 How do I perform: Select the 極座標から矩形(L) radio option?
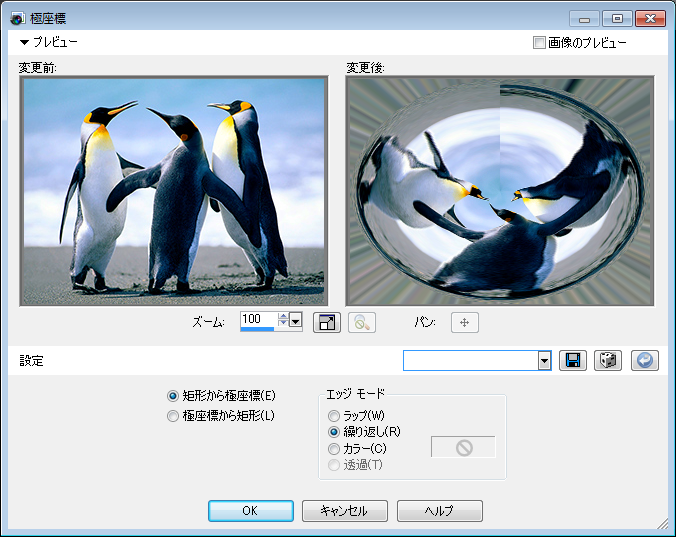click(x=174, y=415)
